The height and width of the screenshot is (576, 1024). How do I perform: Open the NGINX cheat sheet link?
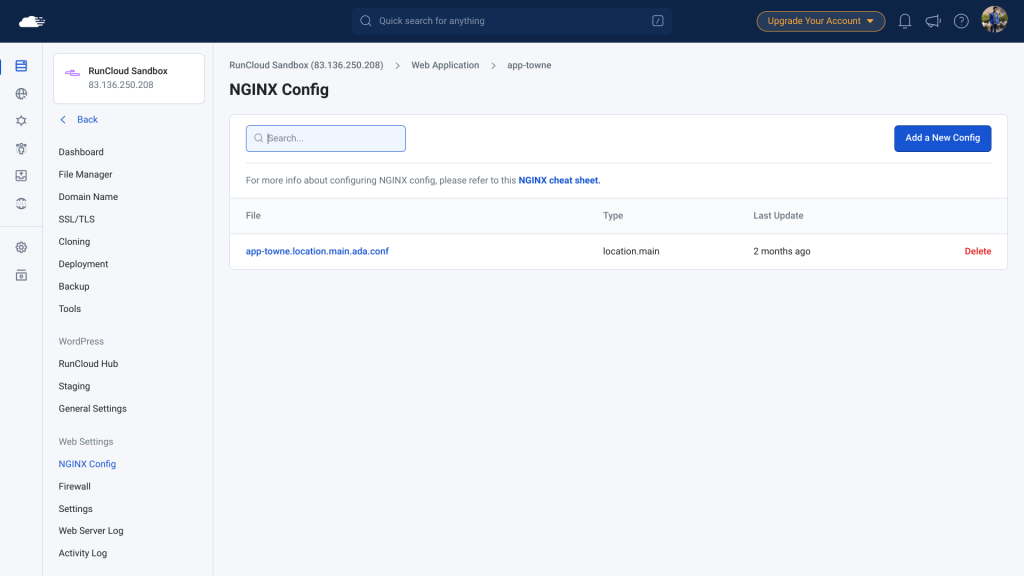tap(559, 180)
